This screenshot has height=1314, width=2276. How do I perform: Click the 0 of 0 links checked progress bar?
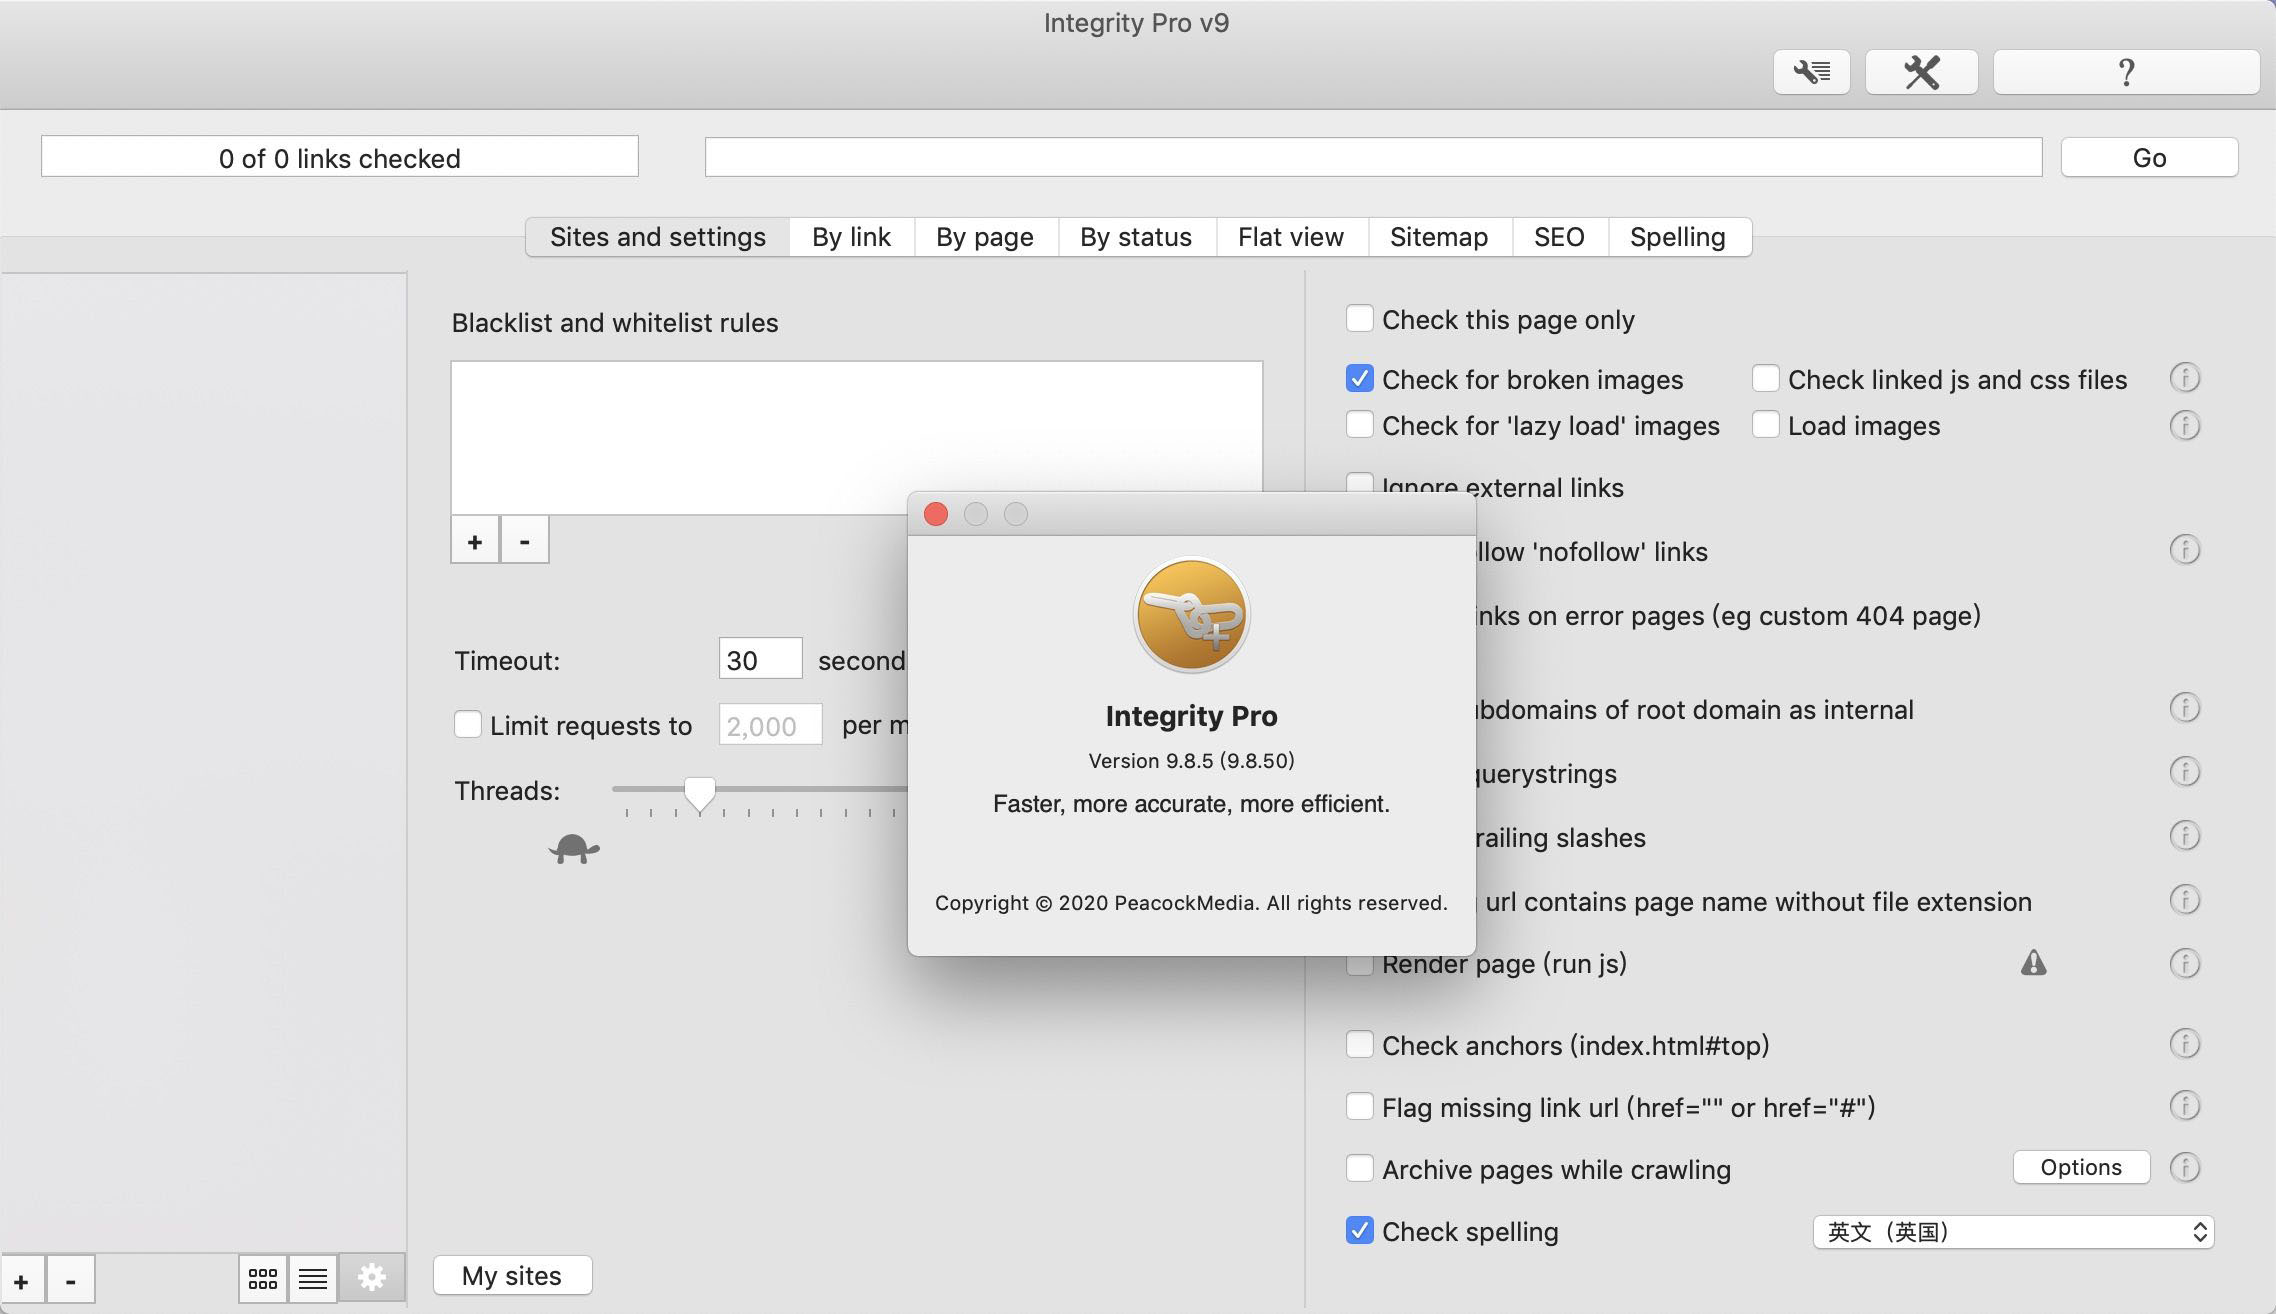340,157
